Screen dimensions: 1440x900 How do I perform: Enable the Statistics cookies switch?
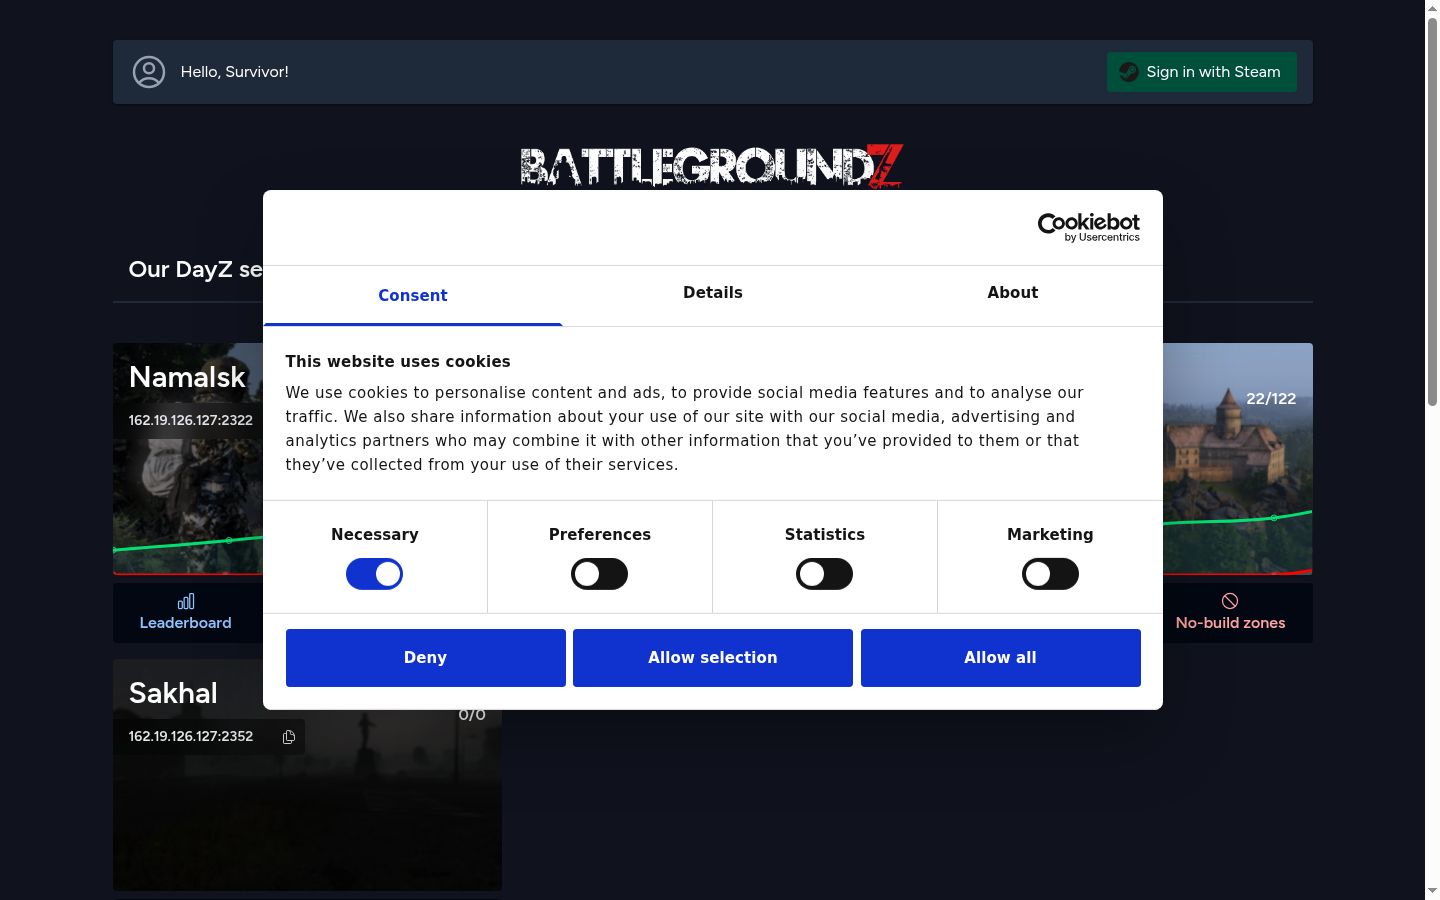[825, 574]
